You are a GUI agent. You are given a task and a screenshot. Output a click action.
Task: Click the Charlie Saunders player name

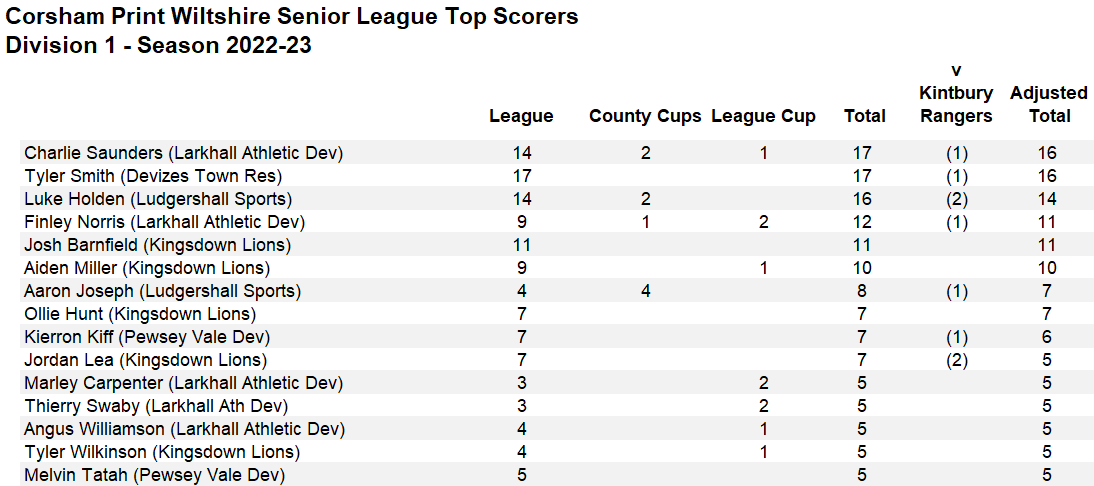(x=183, y=153)
